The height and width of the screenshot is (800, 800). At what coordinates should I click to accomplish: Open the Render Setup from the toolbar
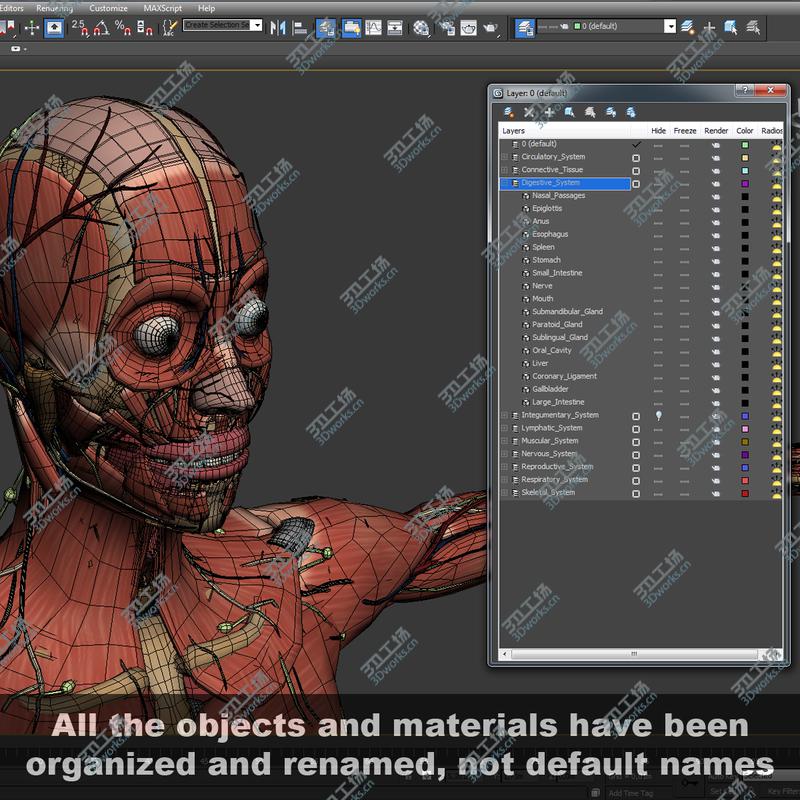coord(448,28)
